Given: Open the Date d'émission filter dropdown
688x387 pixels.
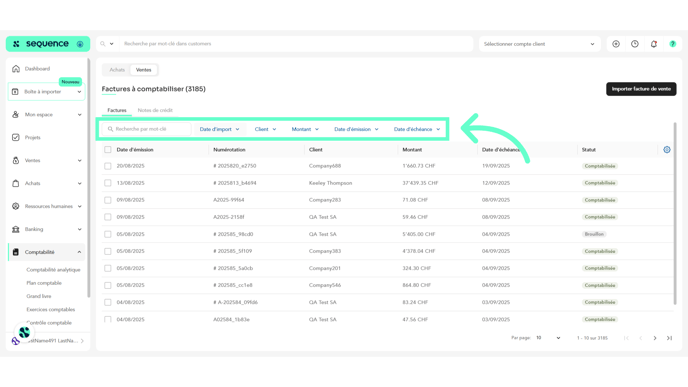Looking at the screenshot, I should tap(356, 129).
